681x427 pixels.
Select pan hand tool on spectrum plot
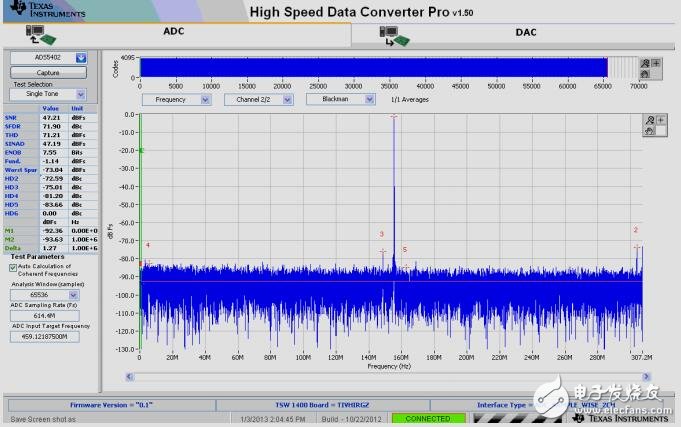point(649,130)
